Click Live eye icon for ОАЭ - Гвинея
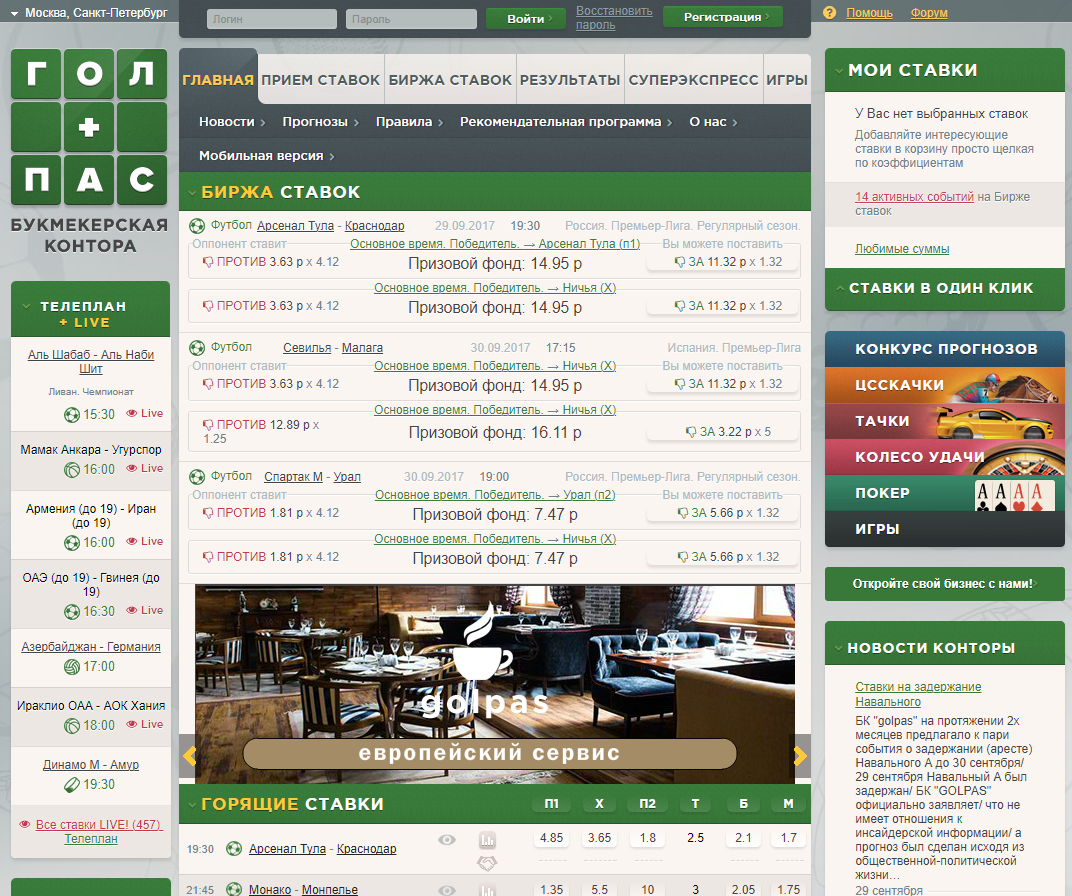The height and width of the screenshot is (896, 1072). point(132,610)
